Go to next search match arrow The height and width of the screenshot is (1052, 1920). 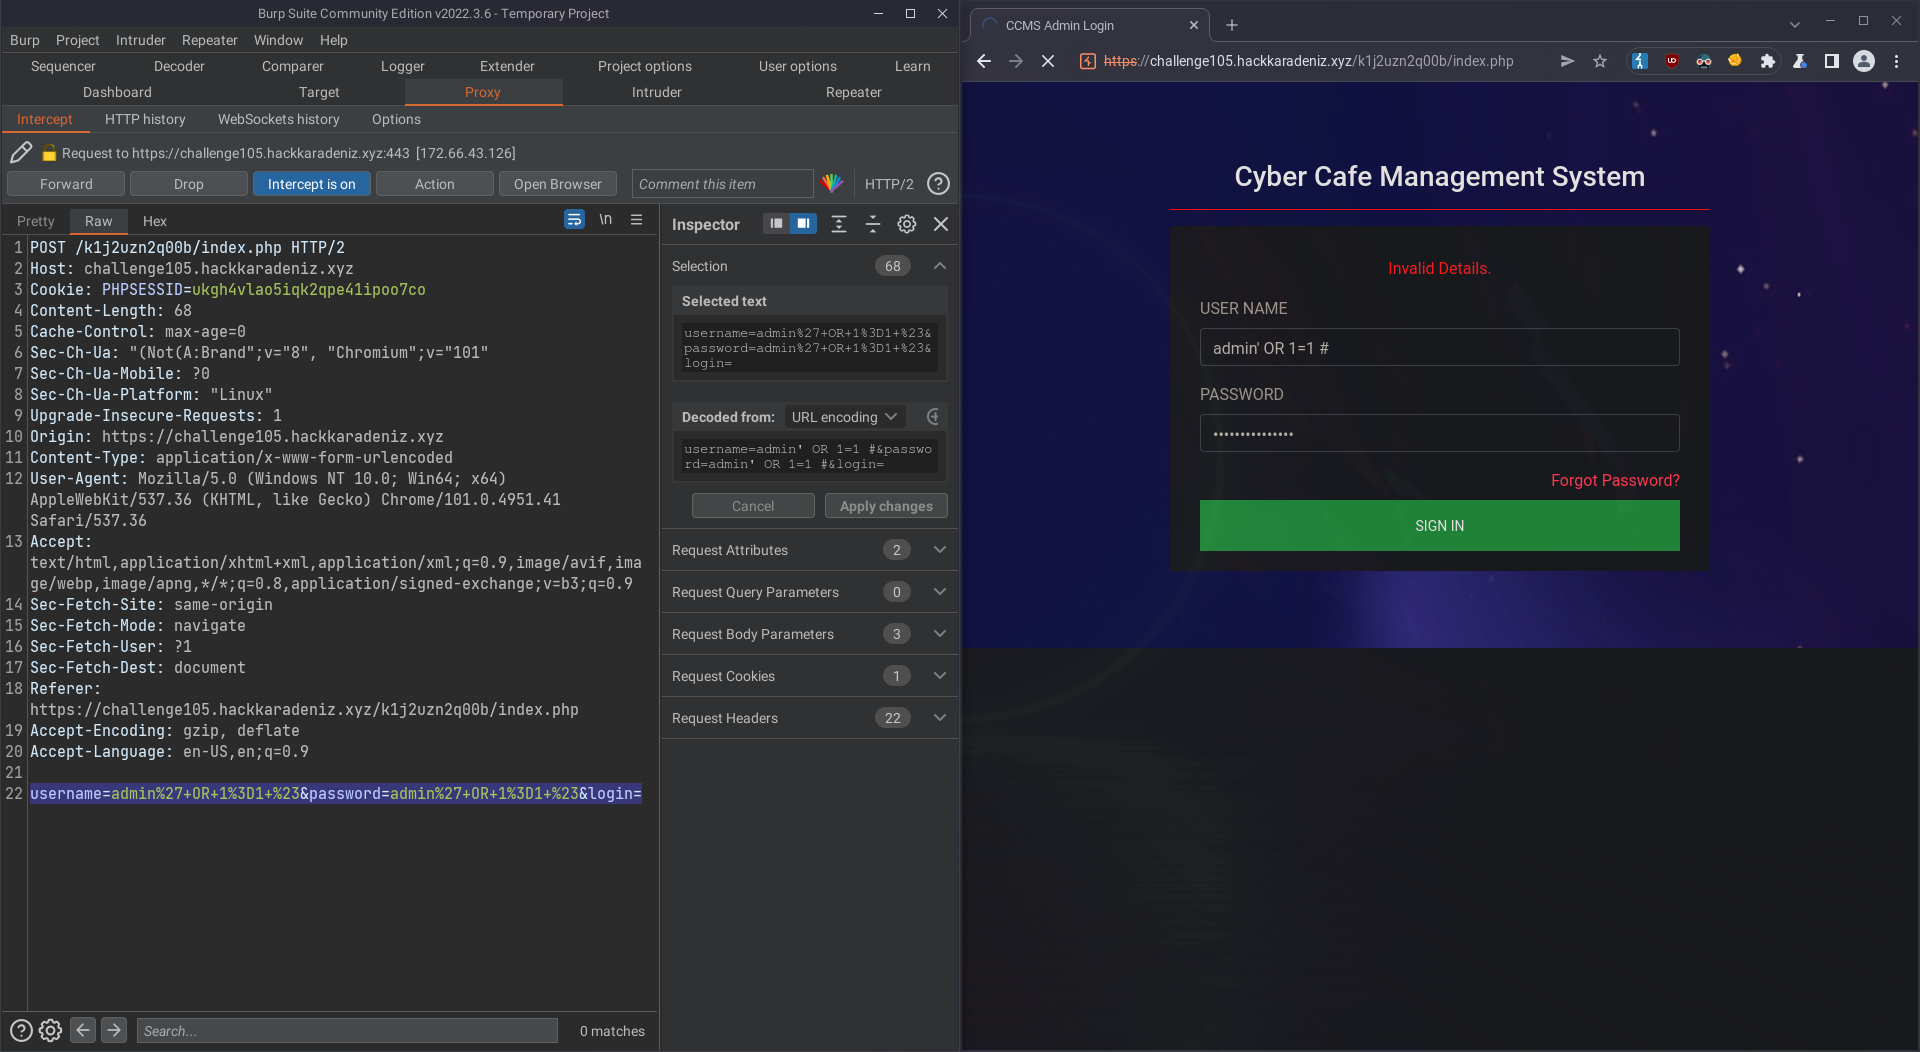point(114,1030)
